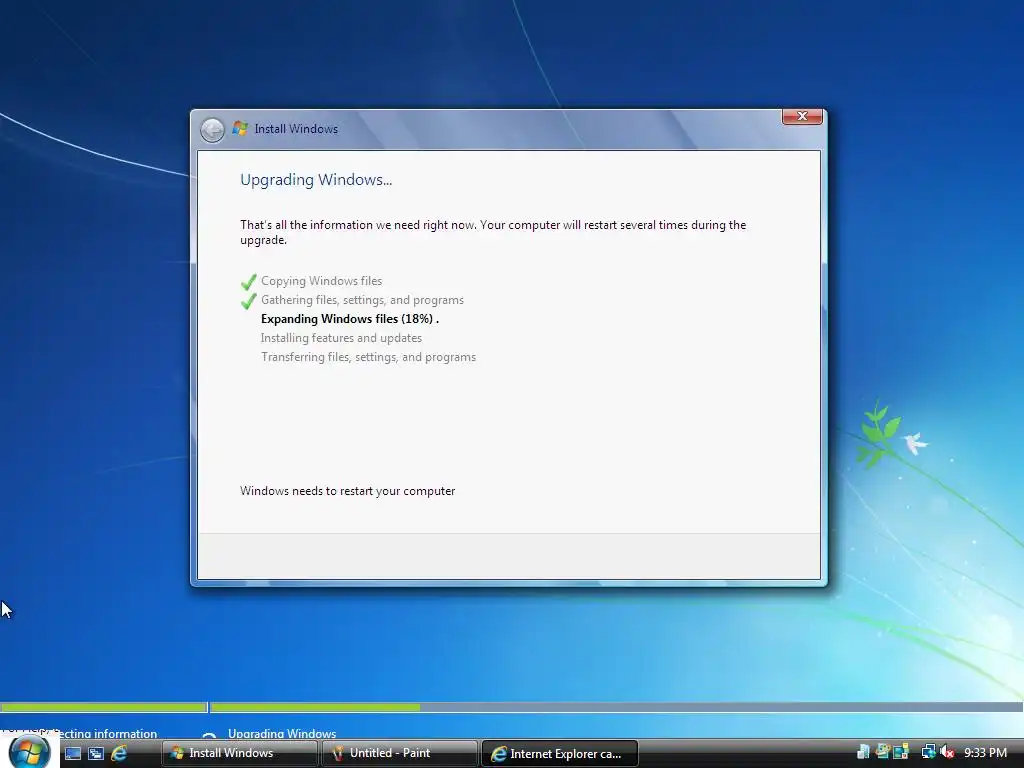The height and width of the screenshot is (768, 1024).
Task: Click Switch Between Windows quick launch icon
Action: tap(96, 754)
